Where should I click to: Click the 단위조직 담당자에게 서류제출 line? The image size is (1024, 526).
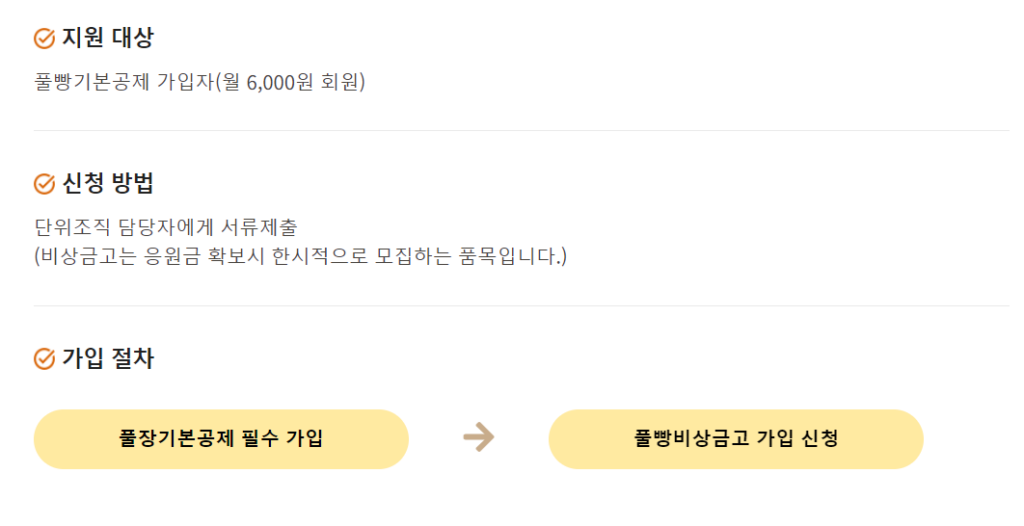coord(165,227)
